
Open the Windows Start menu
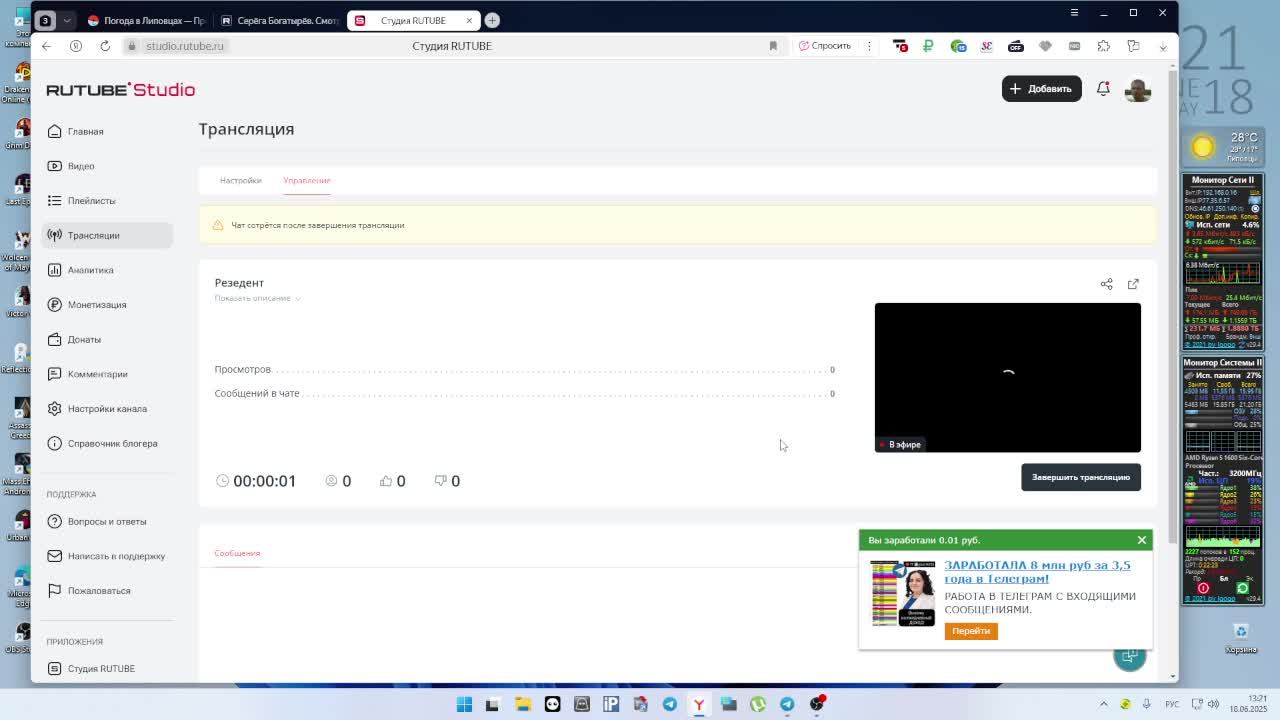[x=464, y=704]
